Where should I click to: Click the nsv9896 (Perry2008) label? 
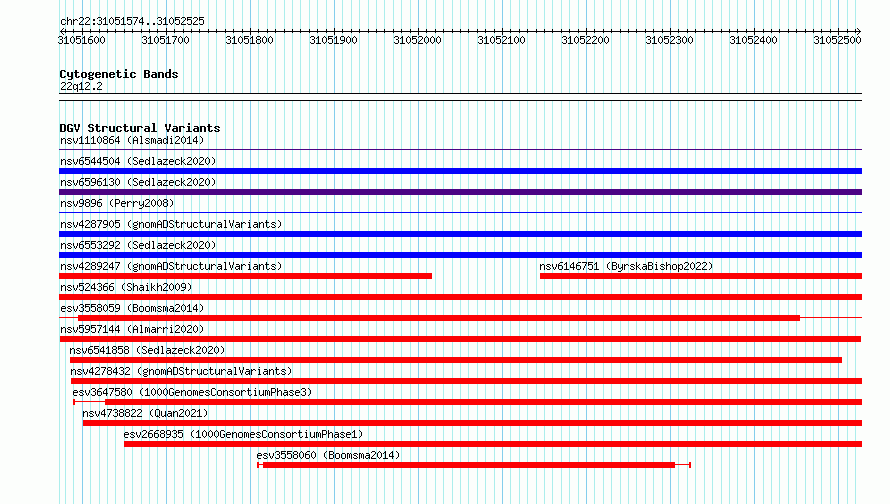pos(117,203)
